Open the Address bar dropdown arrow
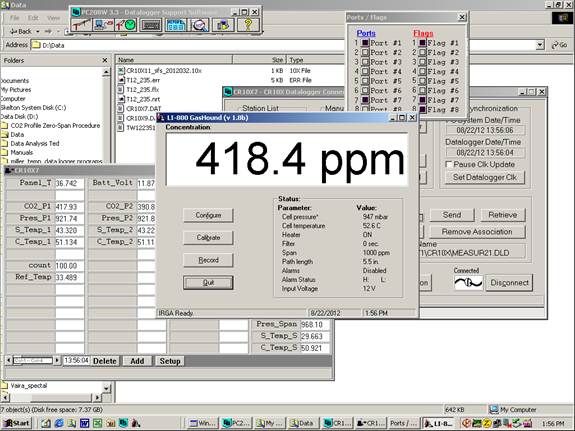Viewport: 575px width, 431px height. (540, 45)
